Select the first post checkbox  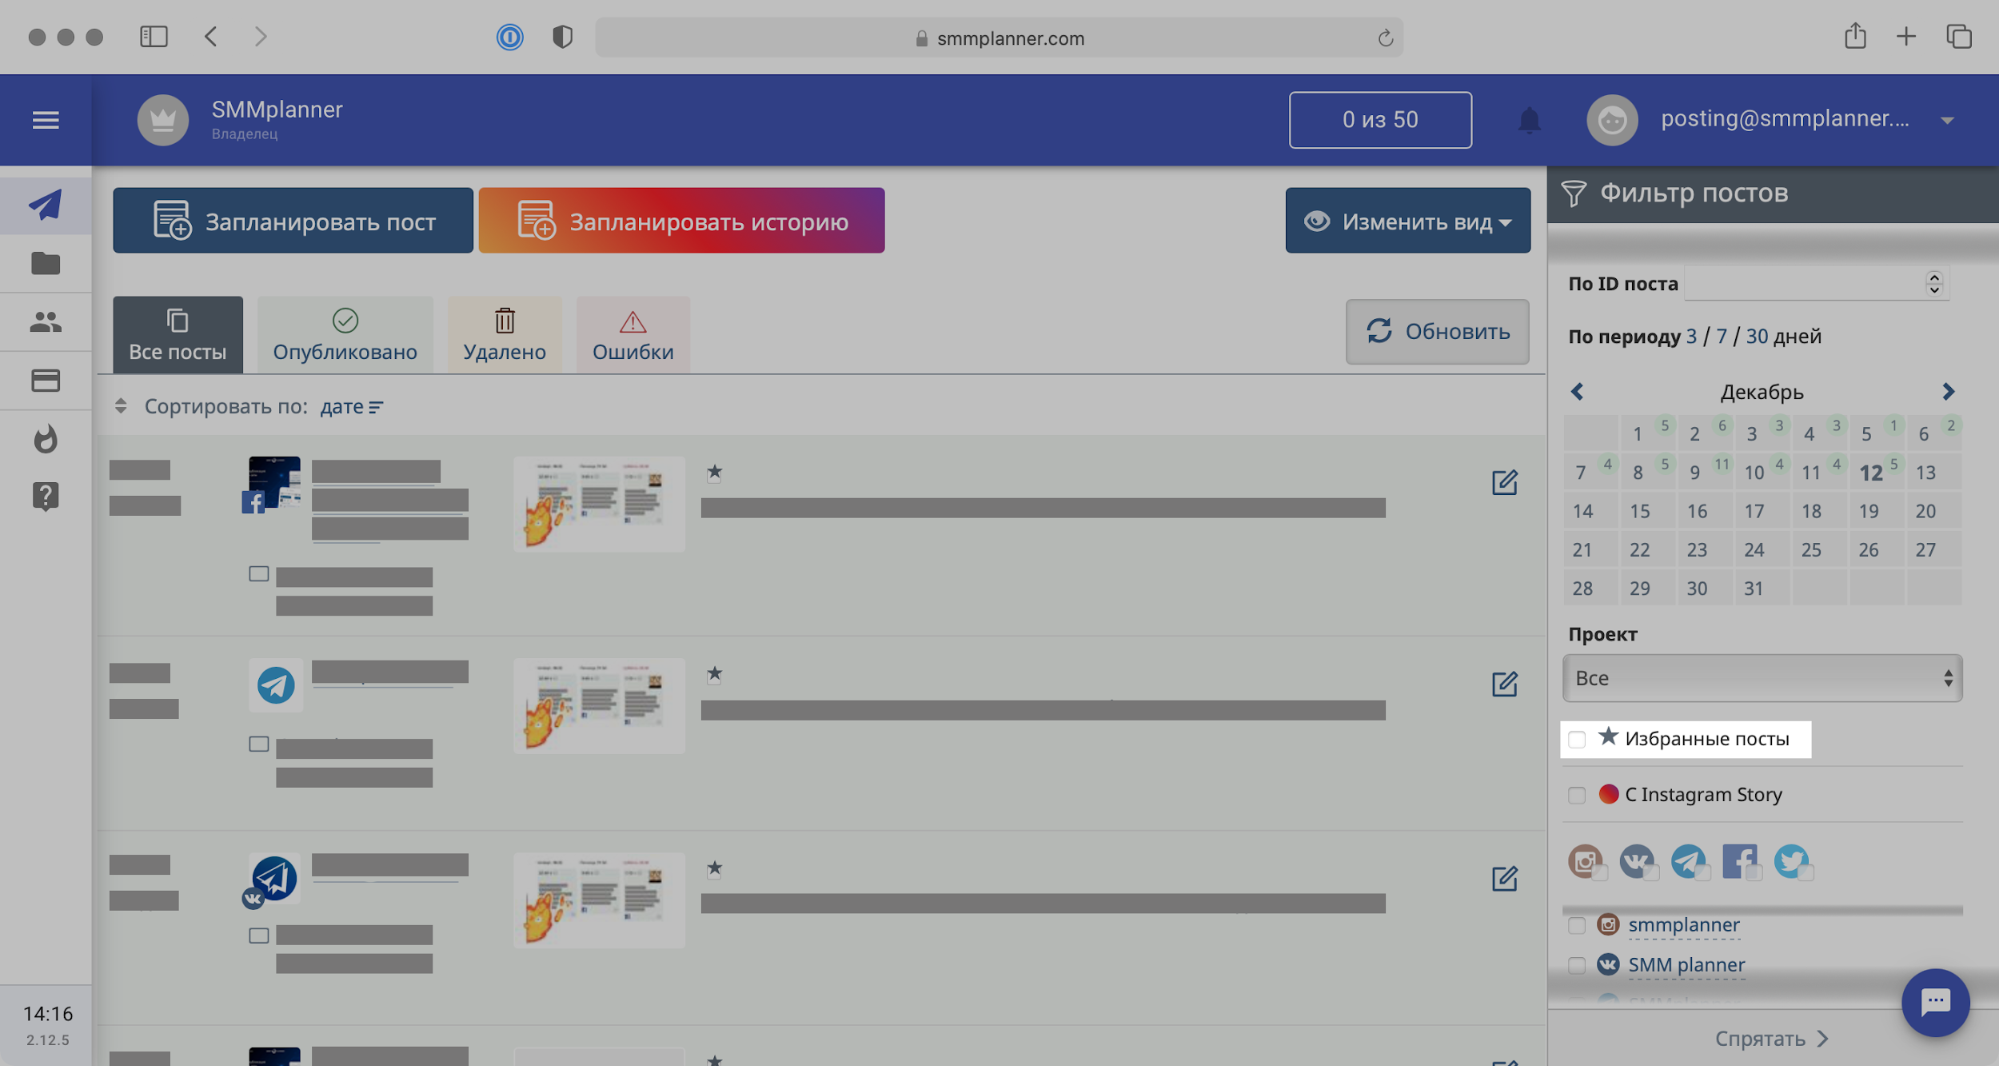258,574
